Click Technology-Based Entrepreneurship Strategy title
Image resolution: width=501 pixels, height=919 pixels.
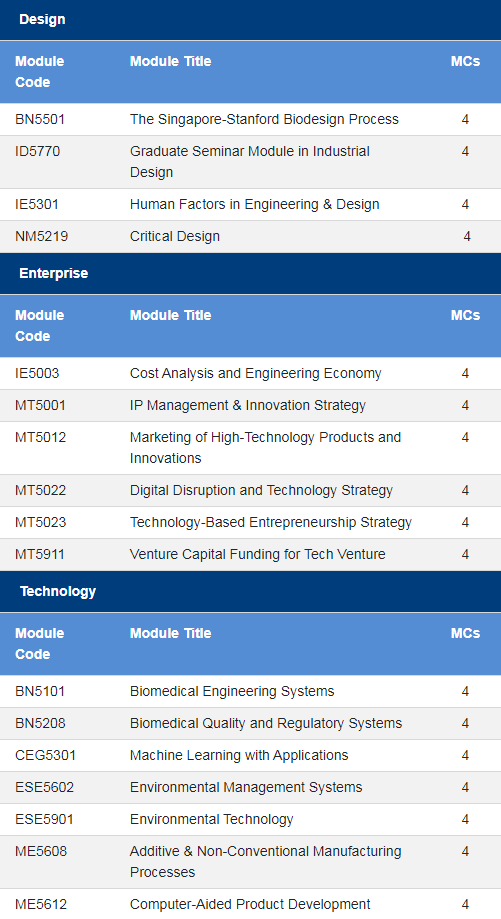(x=271, y=522)
